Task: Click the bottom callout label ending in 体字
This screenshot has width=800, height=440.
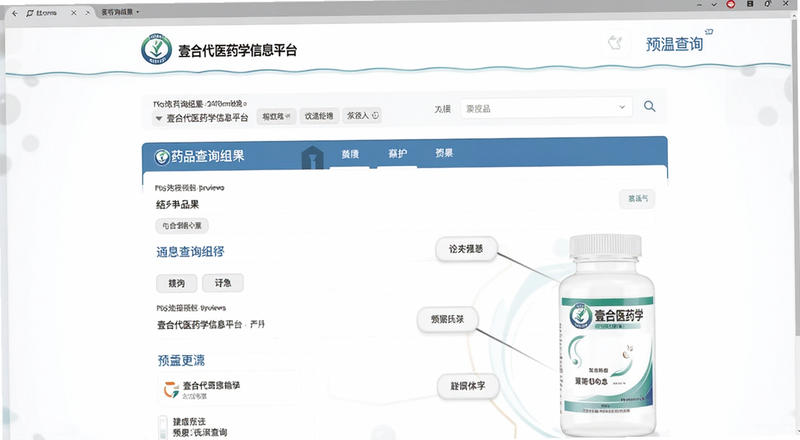Action: point(468,386)
